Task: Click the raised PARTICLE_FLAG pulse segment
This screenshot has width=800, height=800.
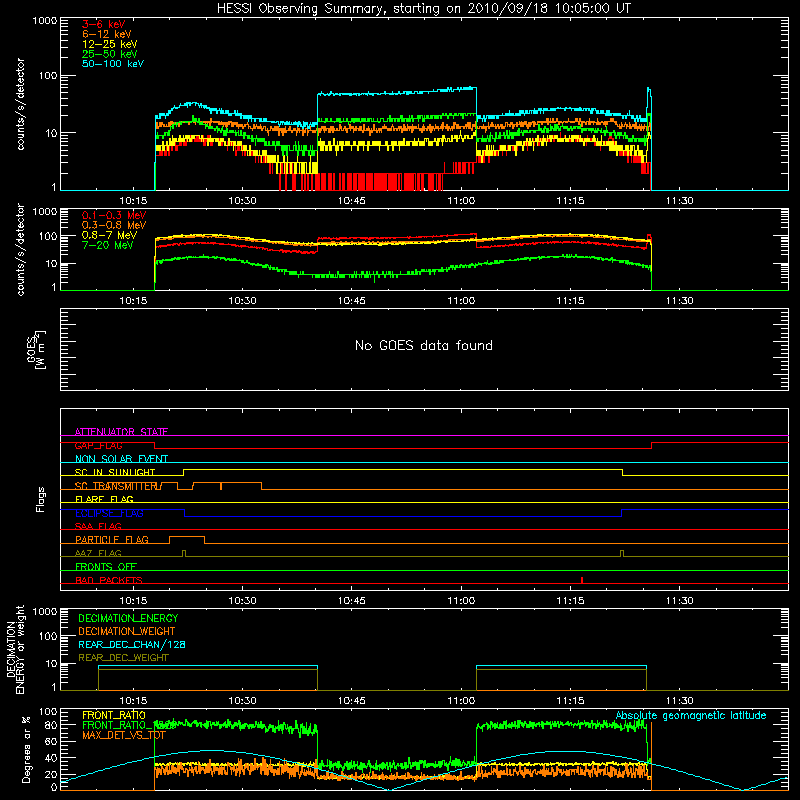Action: point(187,537)
